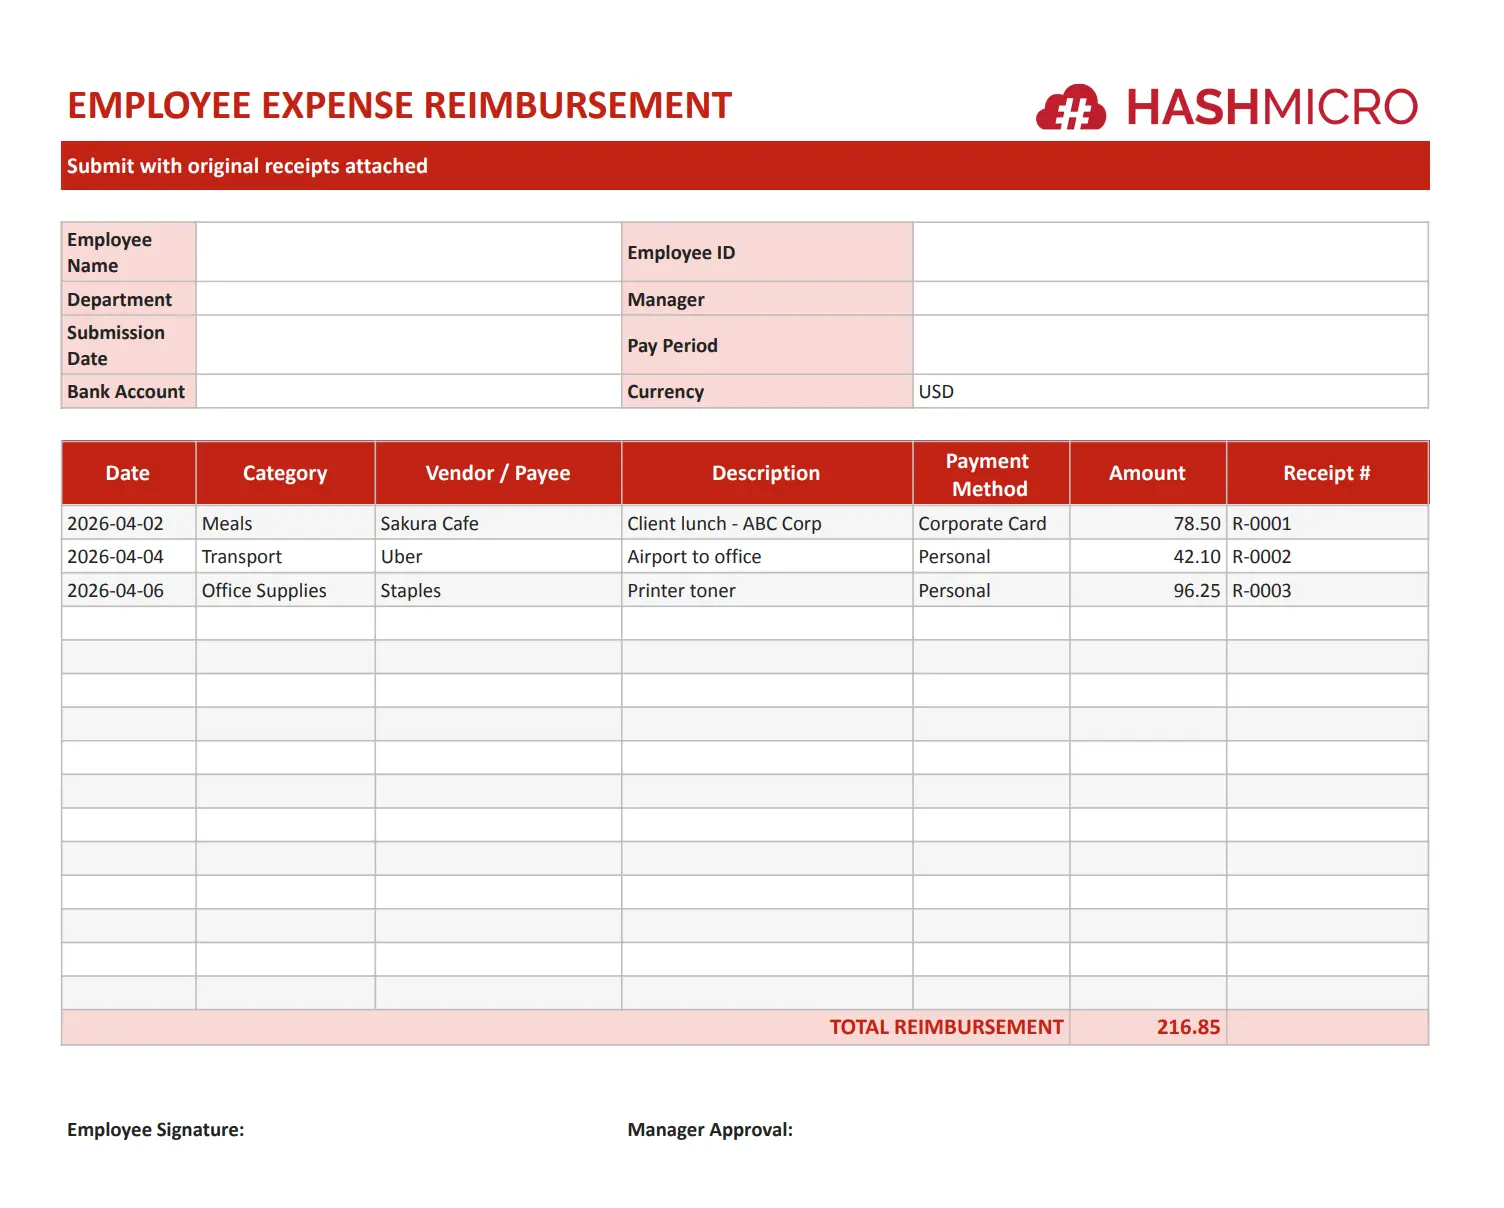Click the Submission Date value cell
The width and height of the screenshot is (1504, 1208).
(x=408, y=345)
